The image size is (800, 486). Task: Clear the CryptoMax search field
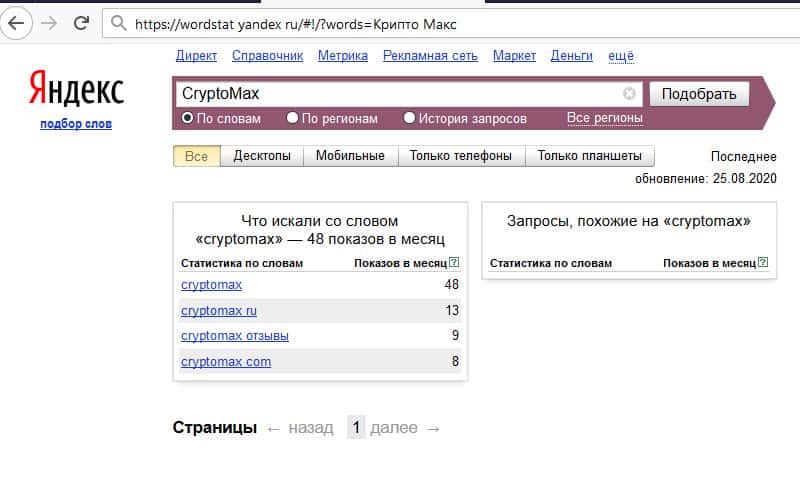pyautogui.click(x=629, y=94)
